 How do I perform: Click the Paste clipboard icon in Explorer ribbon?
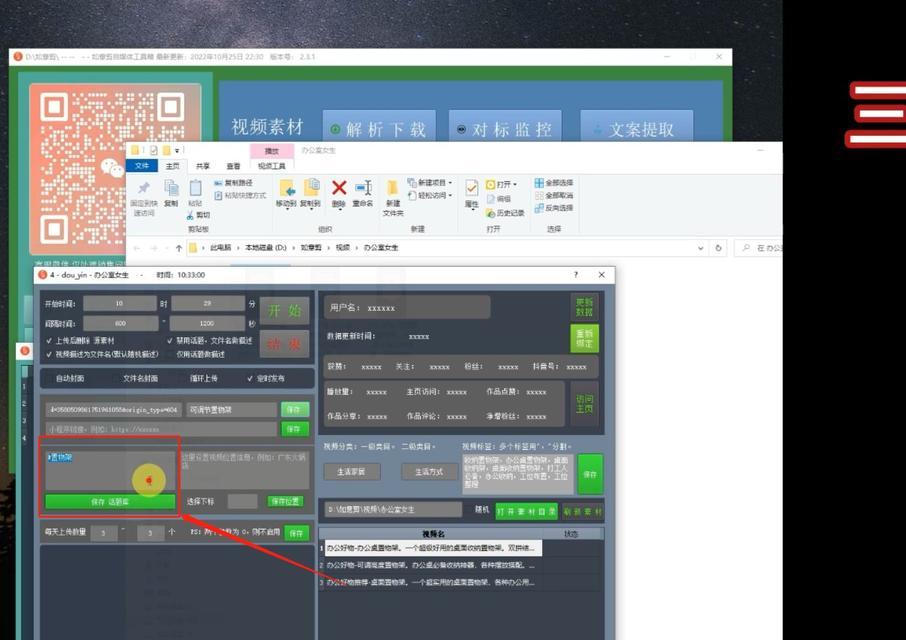point(195,188)
